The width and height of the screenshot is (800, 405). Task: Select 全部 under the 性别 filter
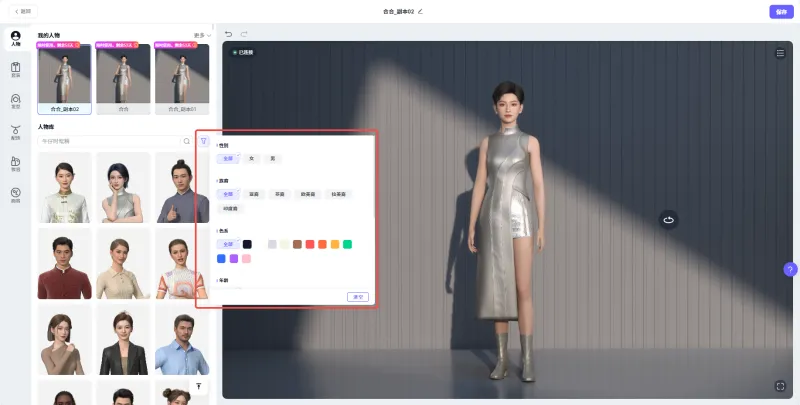pyautogui.click(x=228, y=159)
